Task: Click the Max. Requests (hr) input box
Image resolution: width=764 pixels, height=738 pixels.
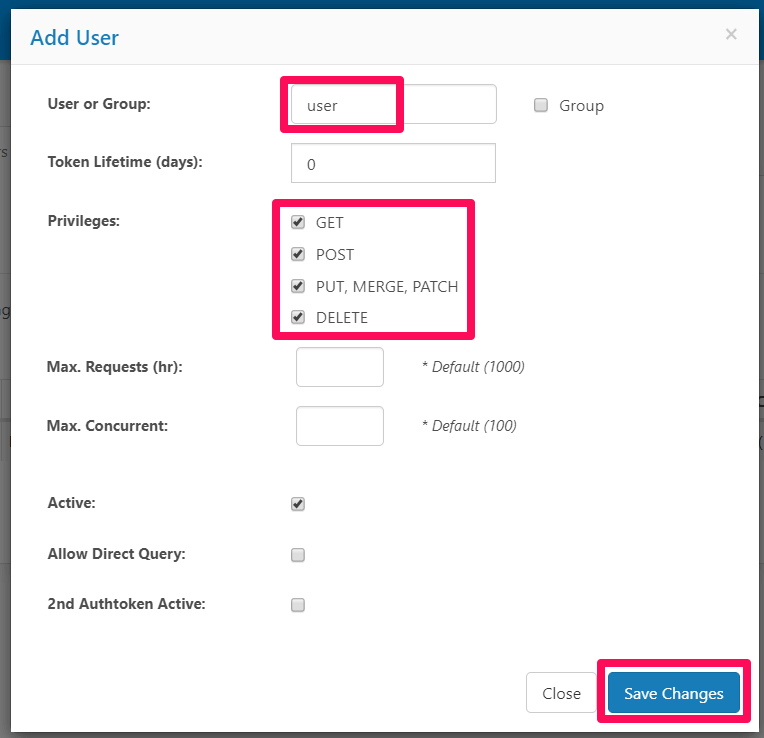Action: click(340, 367)
